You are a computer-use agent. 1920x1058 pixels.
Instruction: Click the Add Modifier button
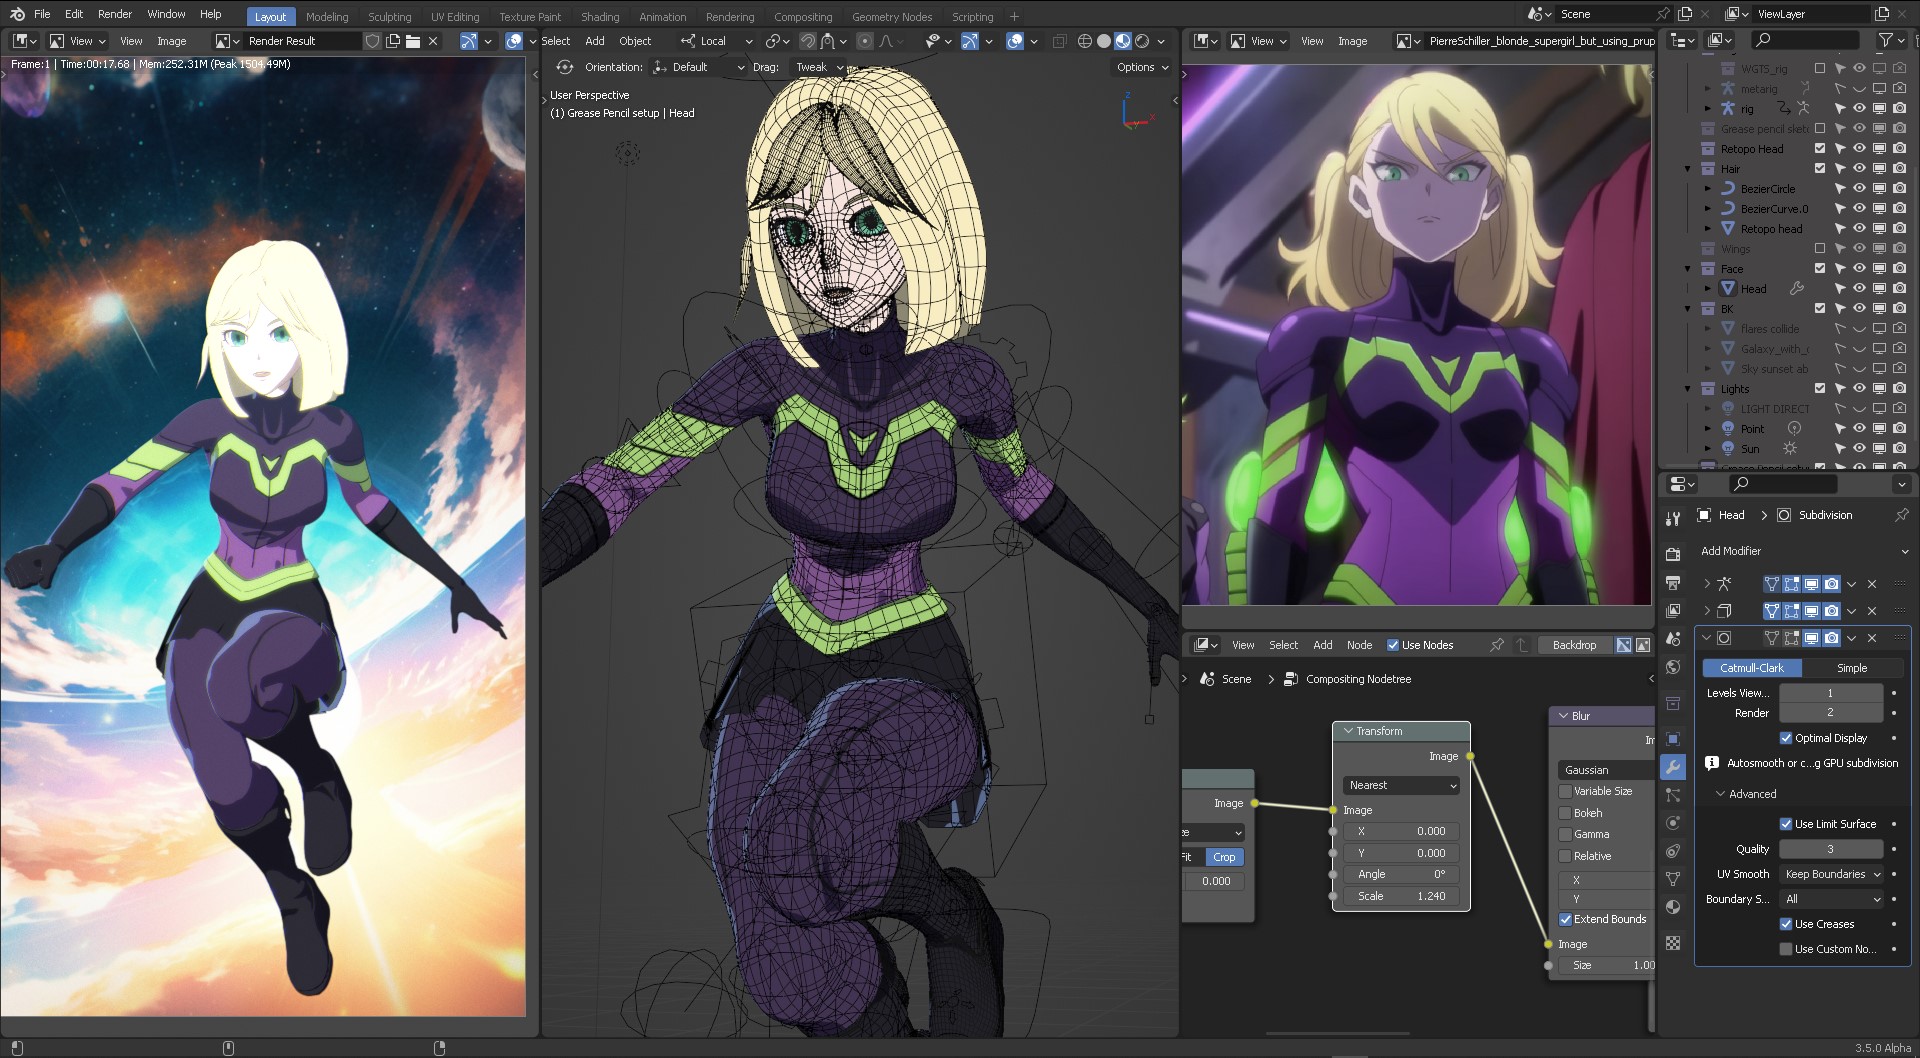click(1731, 551)
